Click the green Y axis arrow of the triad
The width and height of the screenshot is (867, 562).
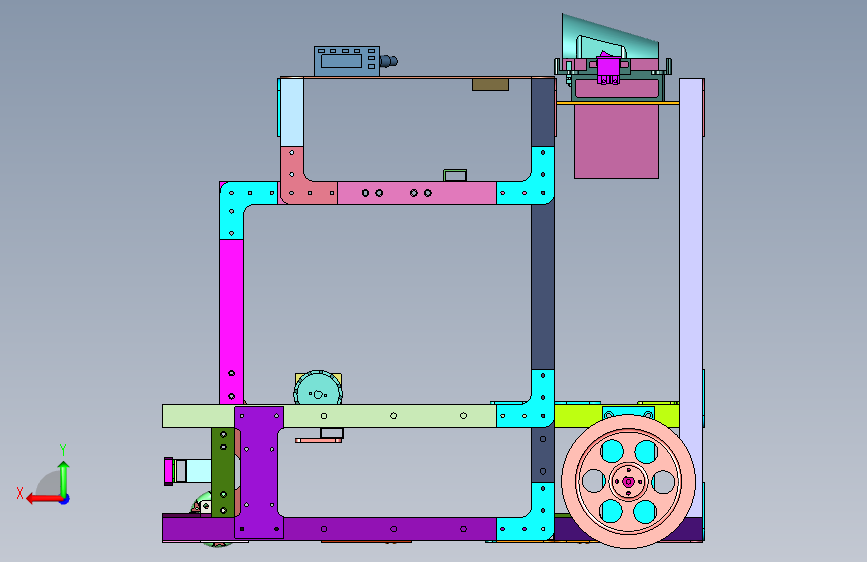[64, 478]
